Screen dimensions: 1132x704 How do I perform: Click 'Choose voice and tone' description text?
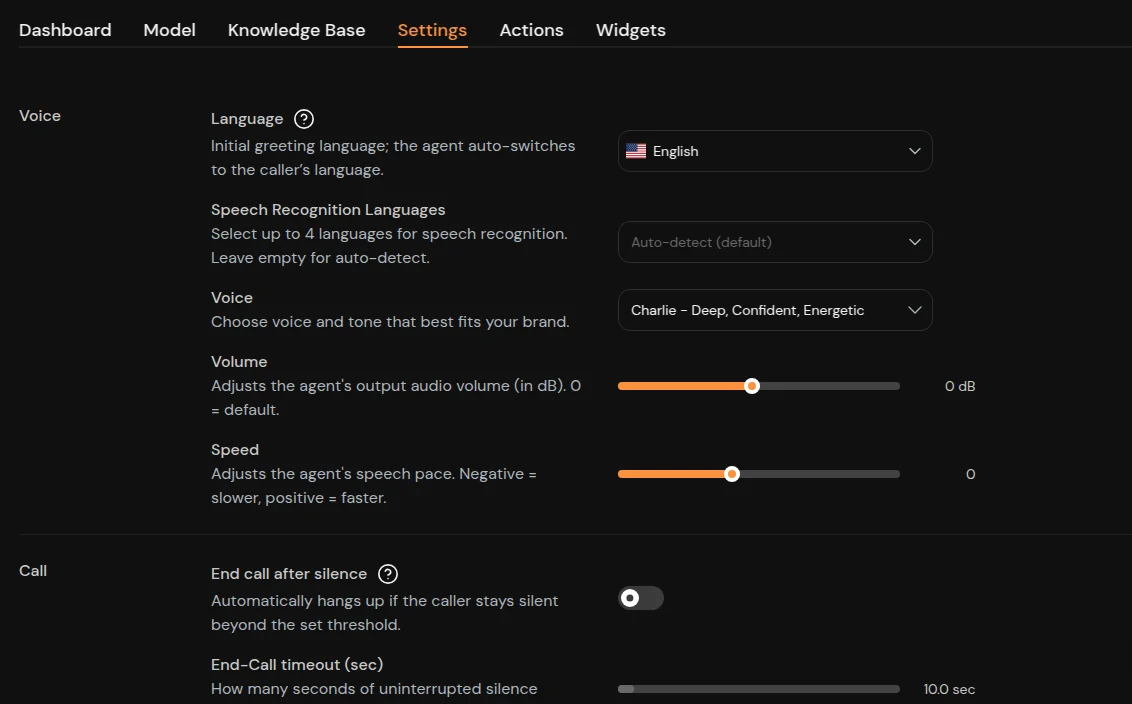(390, 321)
